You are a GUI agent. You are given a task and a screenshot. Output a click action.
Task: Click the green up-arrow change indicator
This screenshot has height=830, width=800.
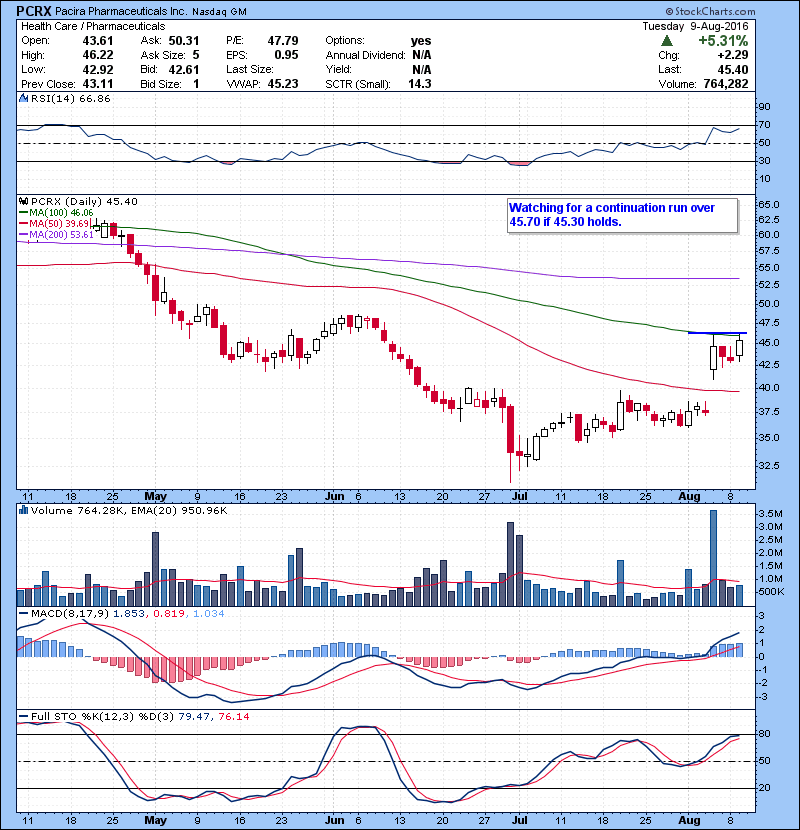click(667, 41)
